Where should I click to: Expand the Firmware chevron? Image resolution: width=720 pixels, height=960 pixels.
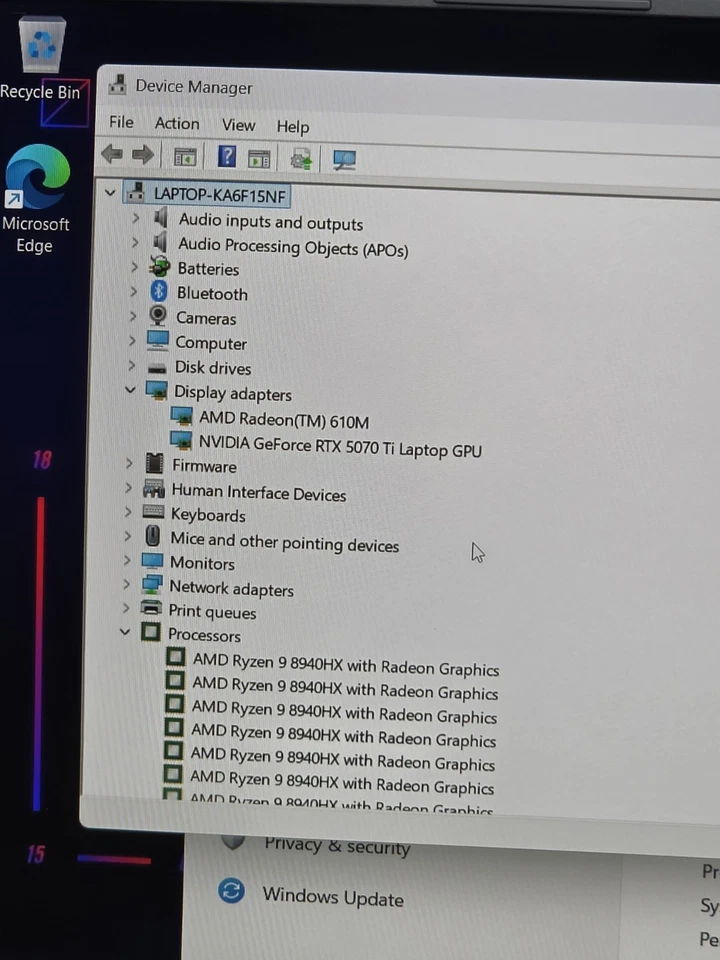[129, 463]
